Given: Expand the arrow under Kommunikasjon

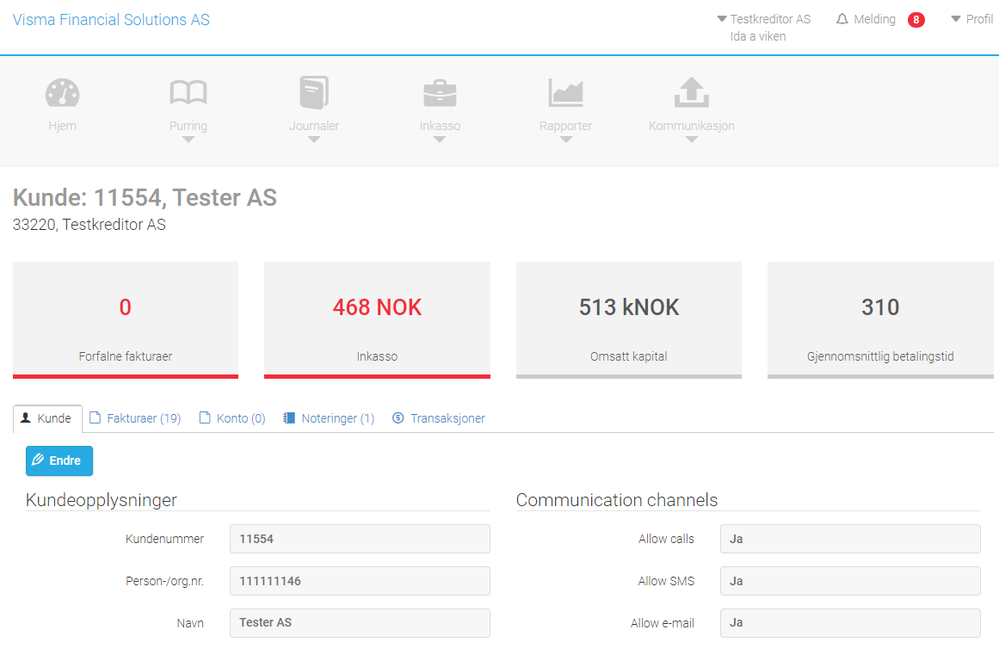Looking at the screenshot, I should coord(691,140).
